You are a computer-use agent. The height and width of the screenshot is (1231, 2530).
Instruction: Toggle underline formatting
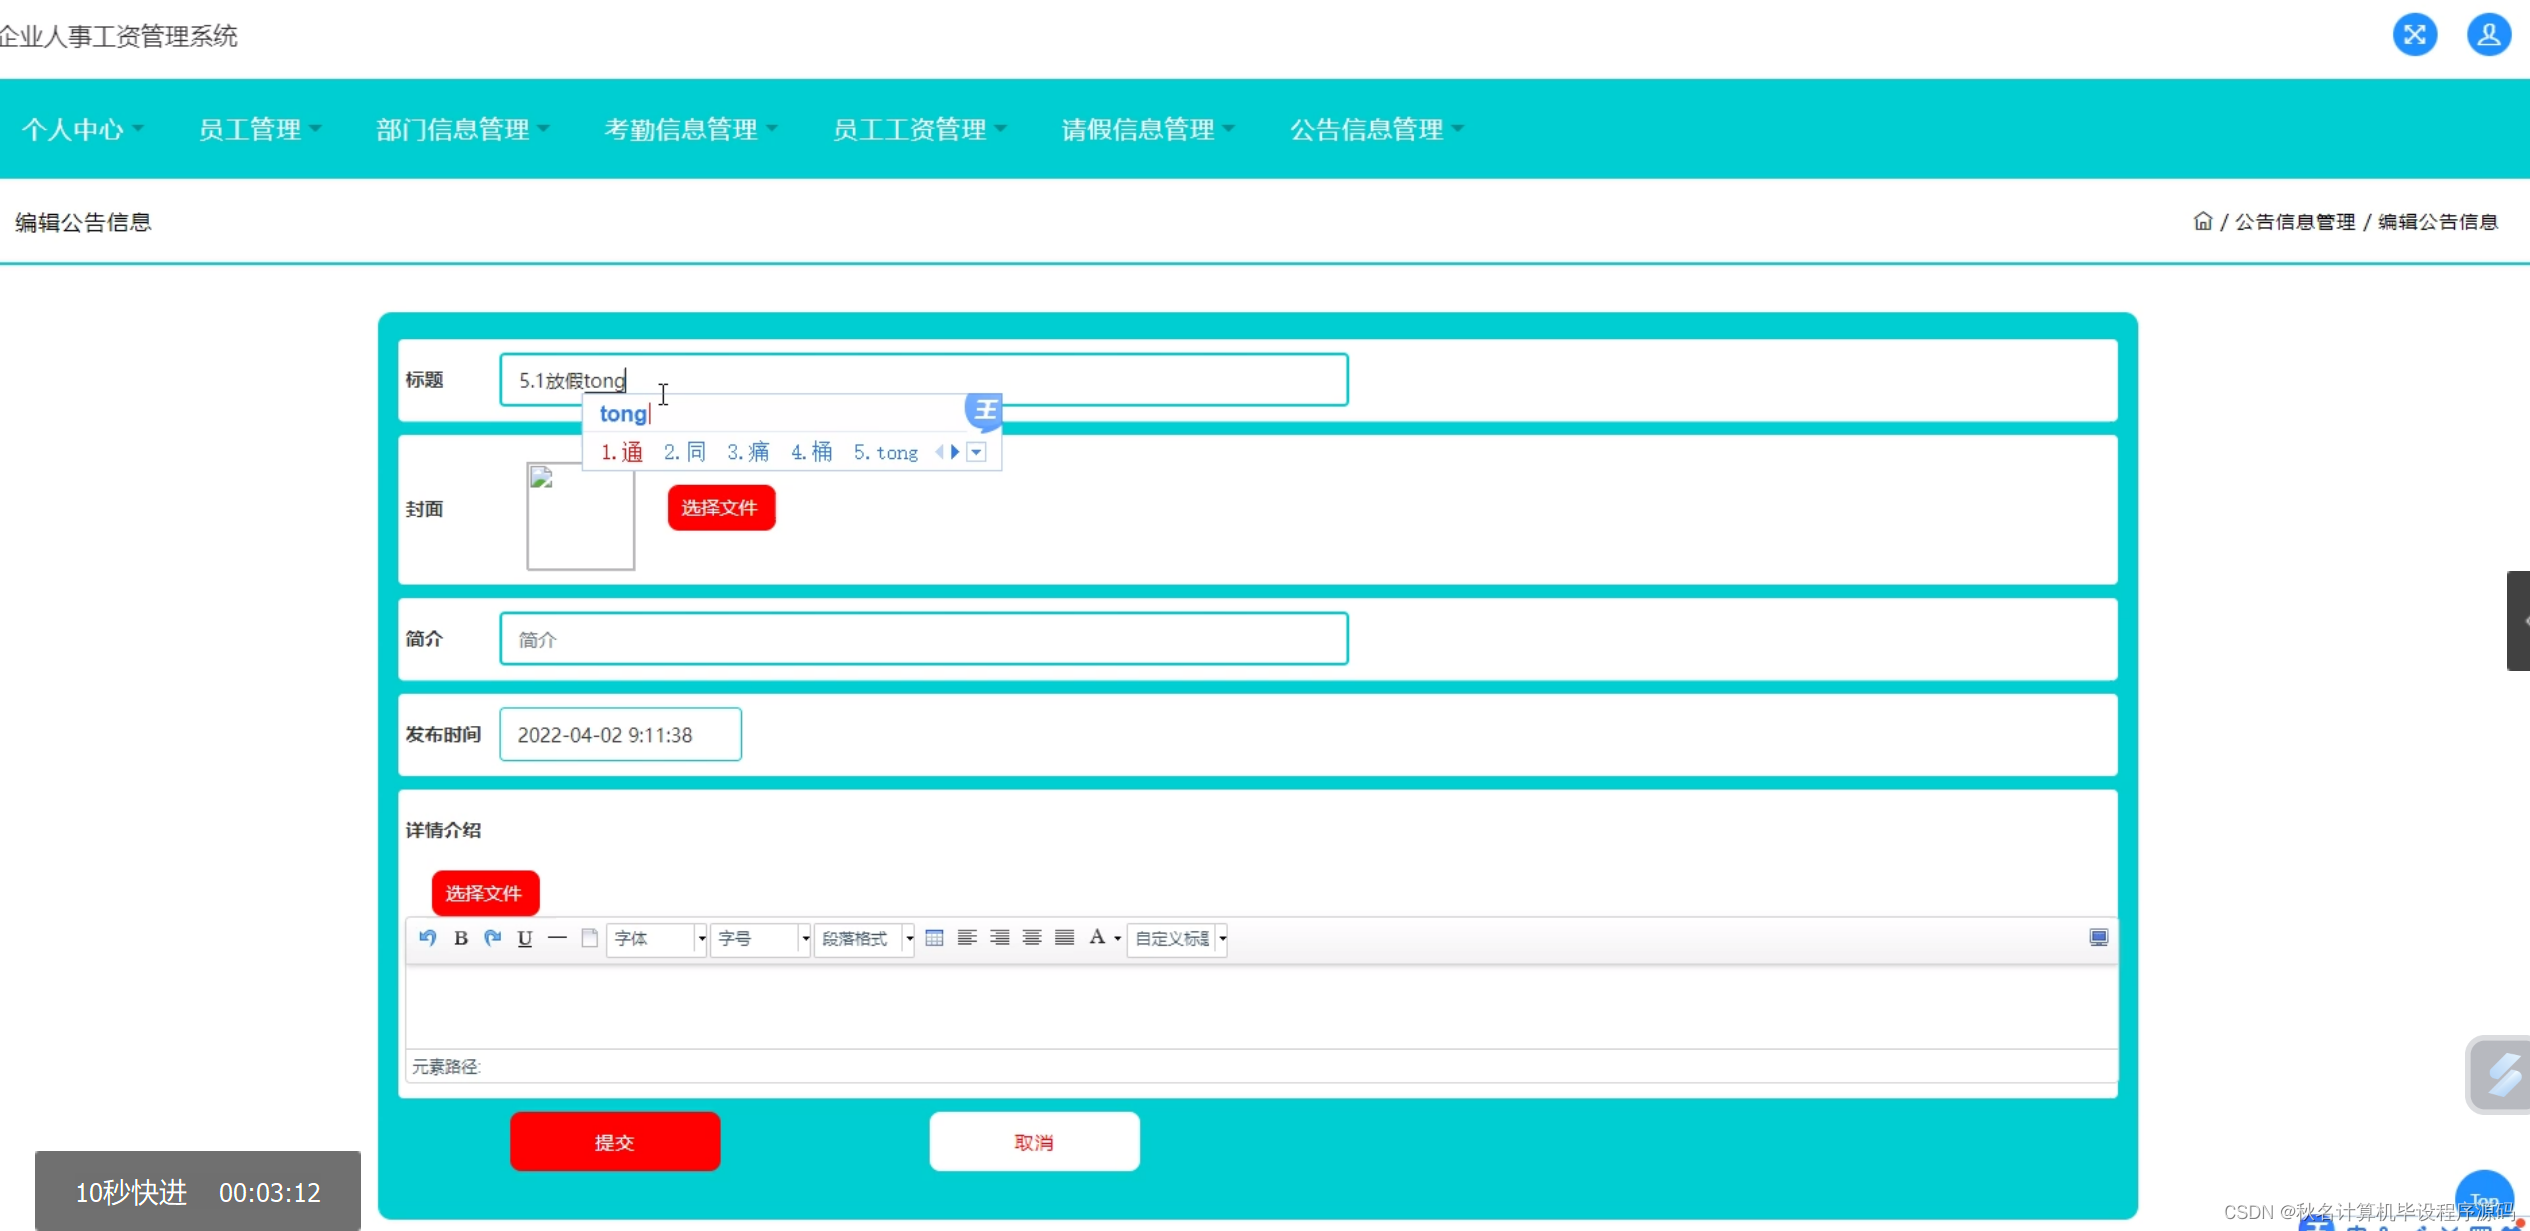pos(524,938)
